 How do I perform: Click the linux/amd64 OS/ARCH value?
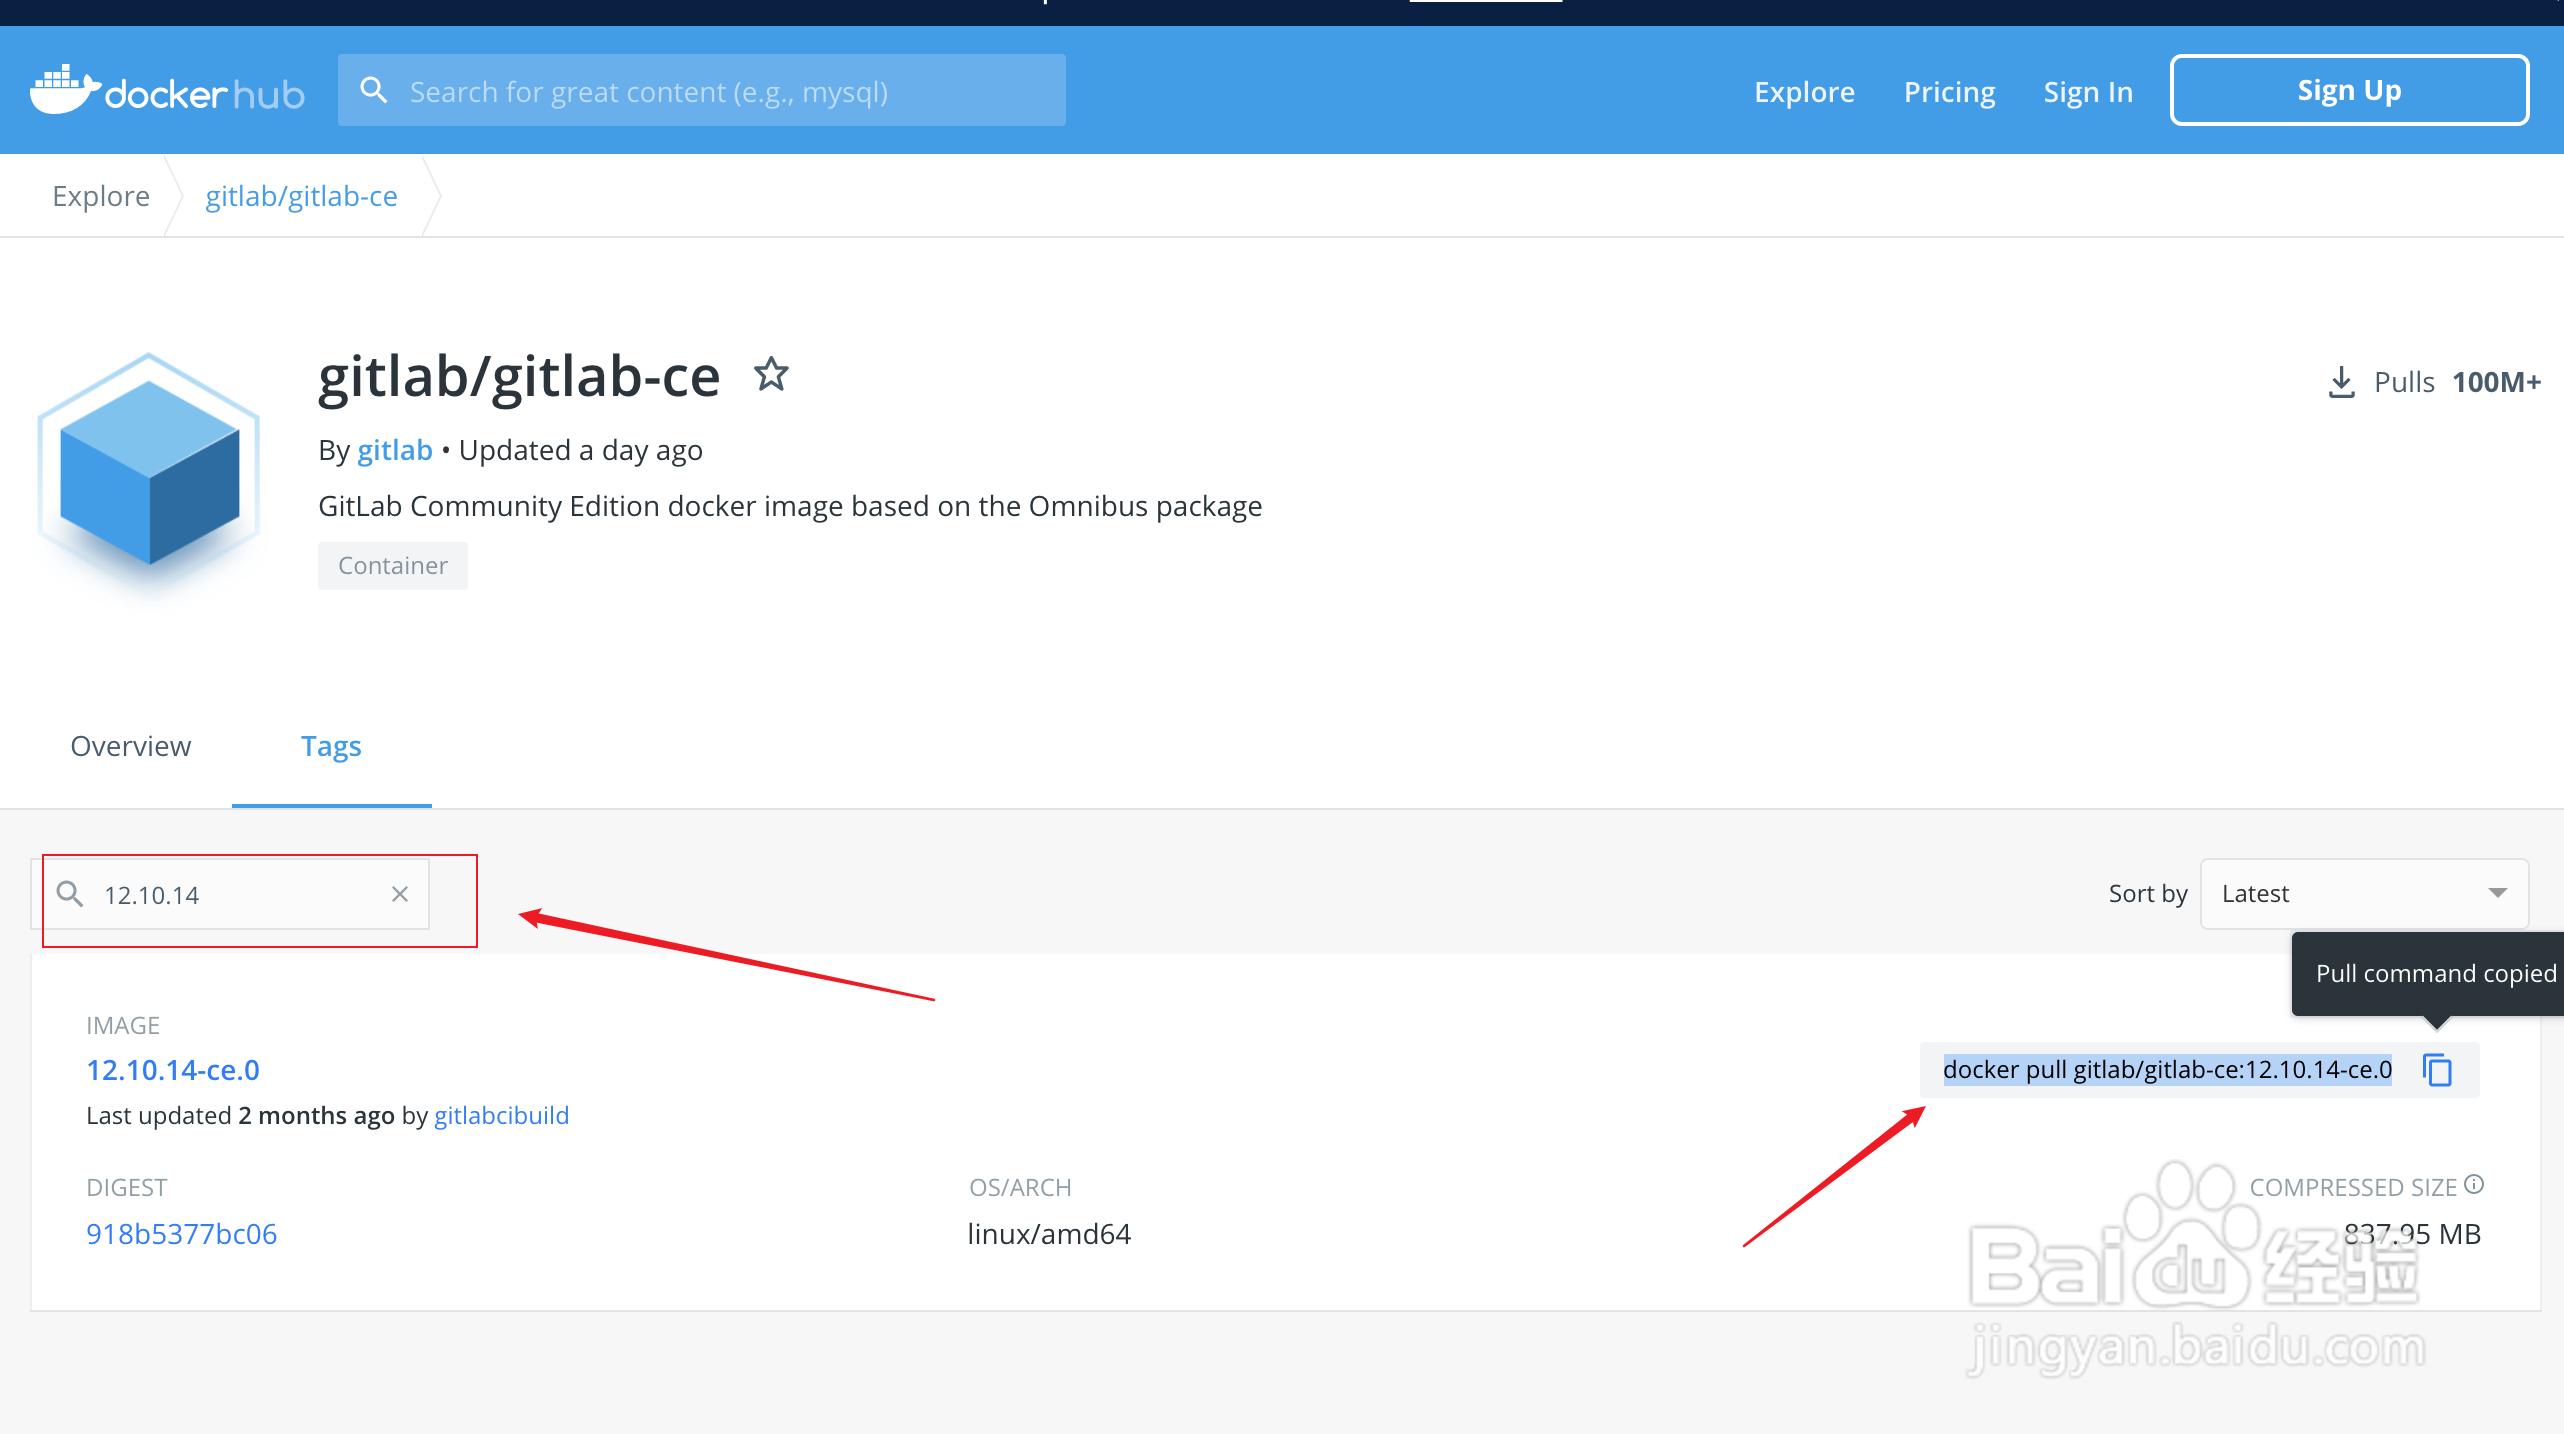(x=1048, y=1233)
